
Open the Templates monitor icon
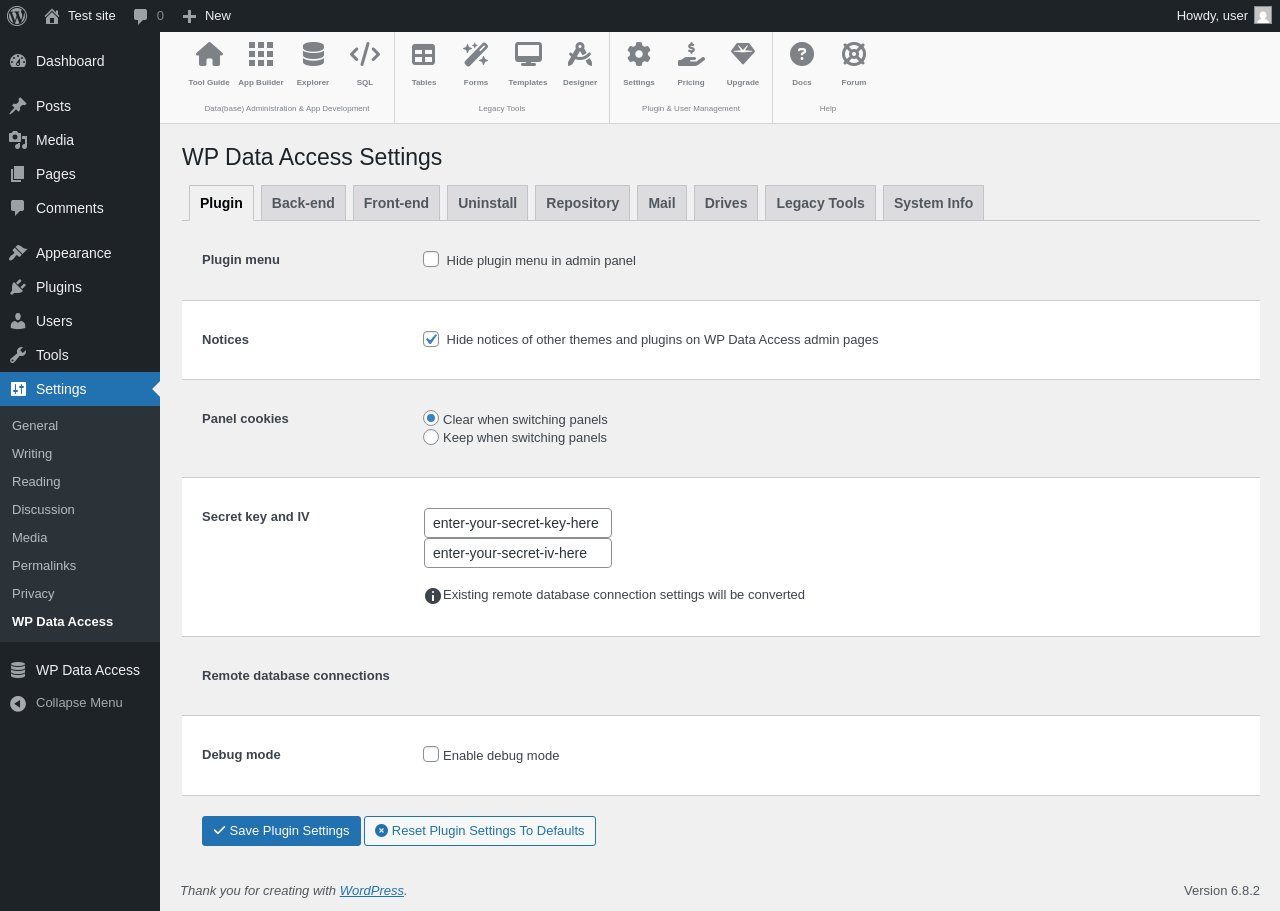coord(528,54)
